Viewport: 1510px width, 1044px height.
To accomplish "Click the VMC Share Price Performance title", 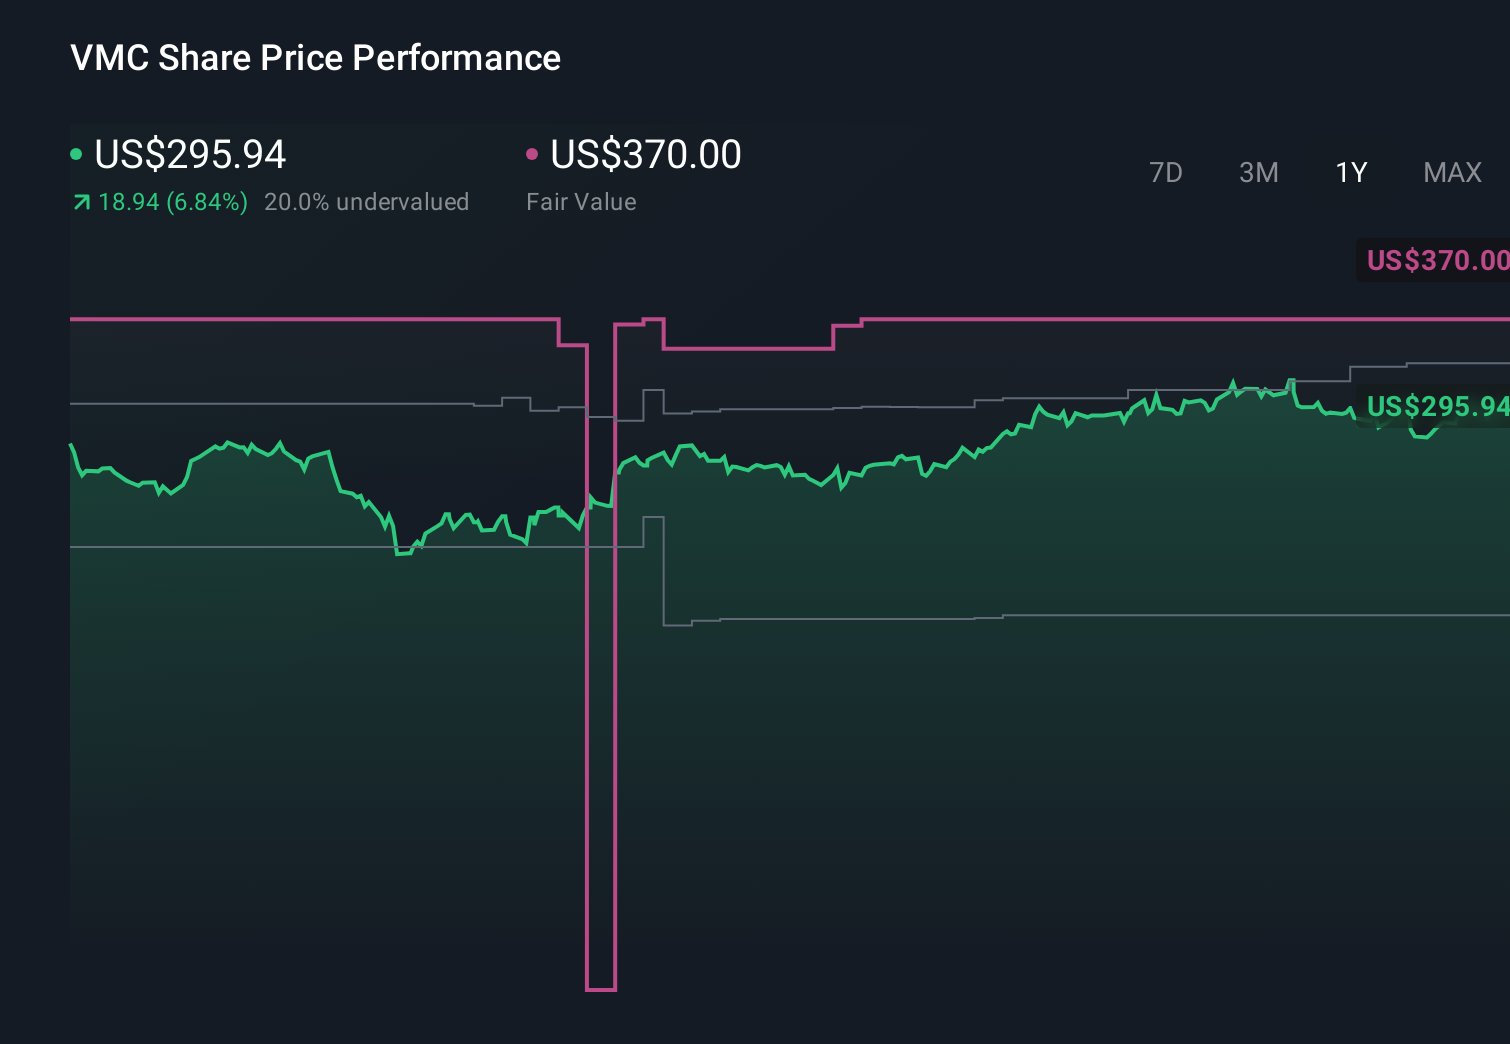I will tap(314, 58).
